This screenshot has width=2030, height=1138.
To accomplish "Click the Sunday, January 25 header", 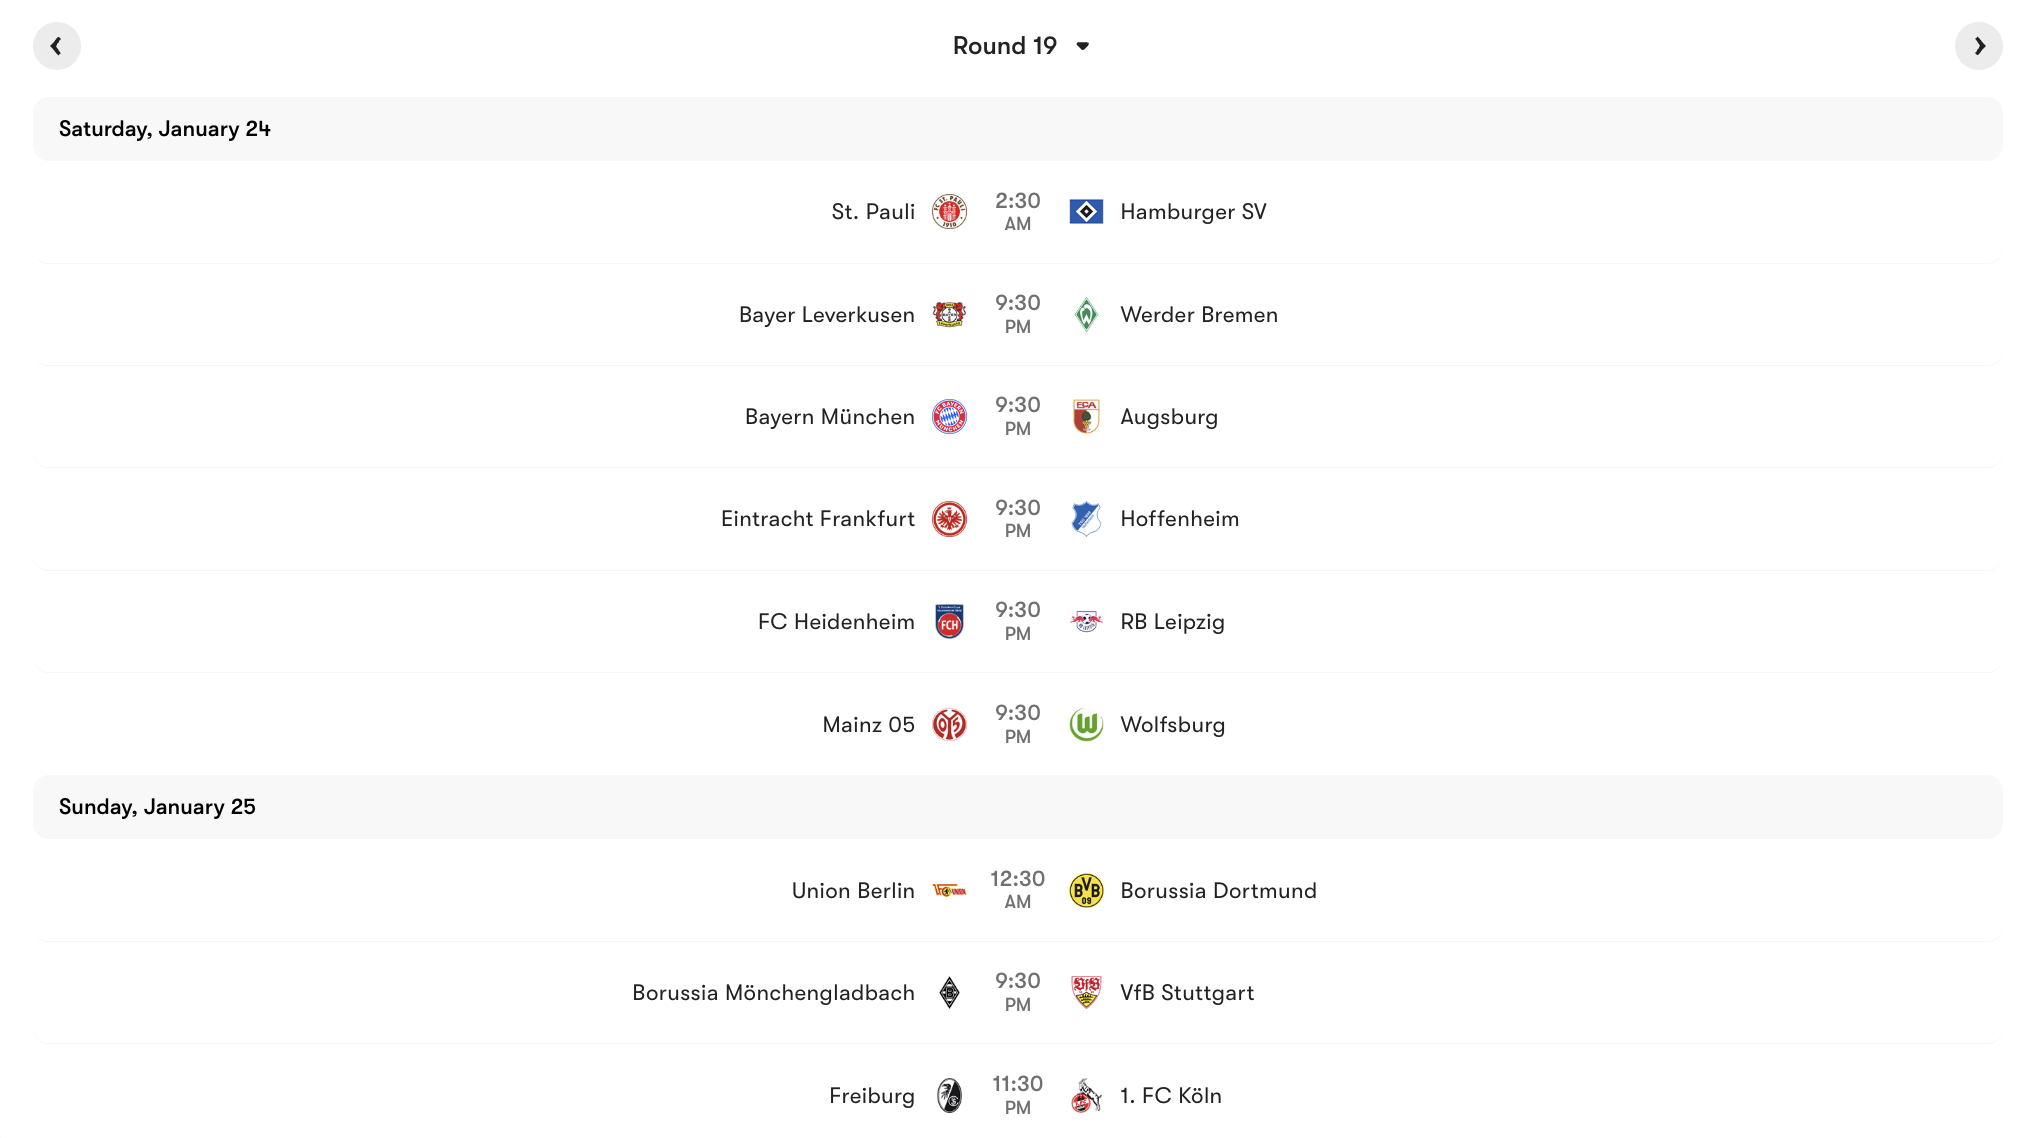I will 157,807.
